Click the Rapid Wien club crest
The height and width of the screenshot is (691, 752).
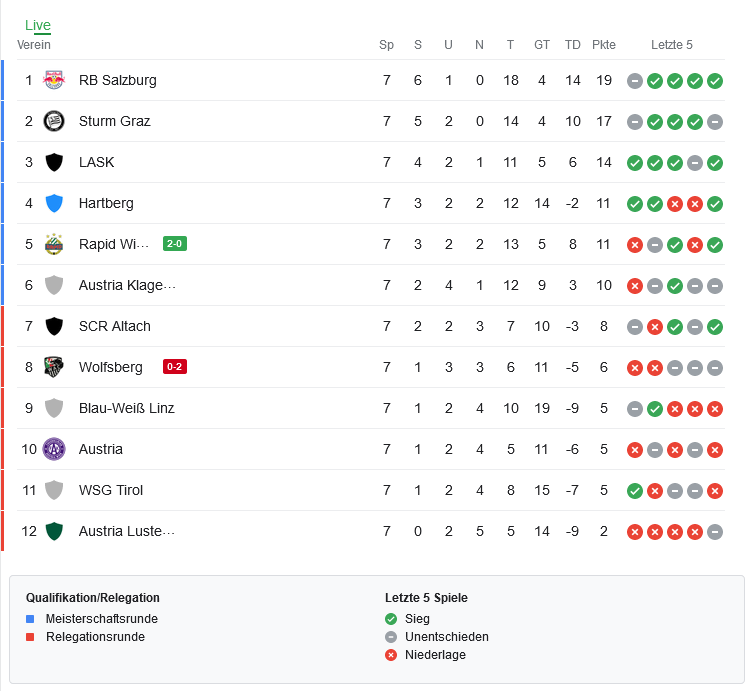pos(54,244)
